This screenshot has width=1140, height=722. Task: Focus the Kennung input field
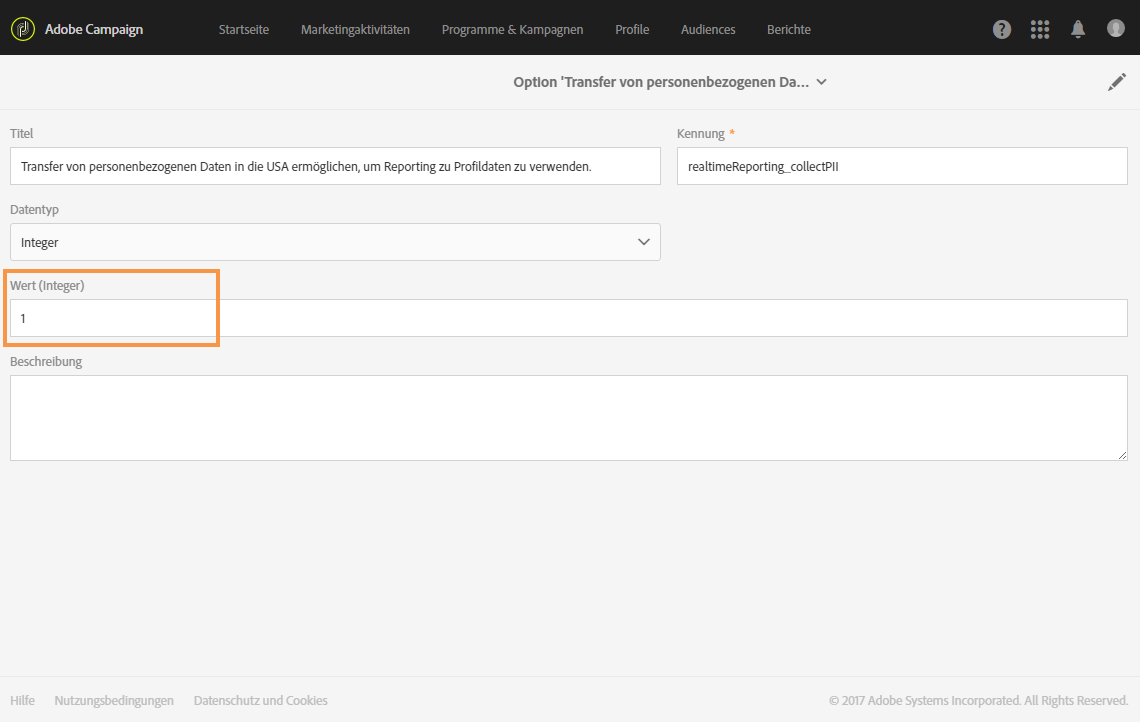pos(902,166)
